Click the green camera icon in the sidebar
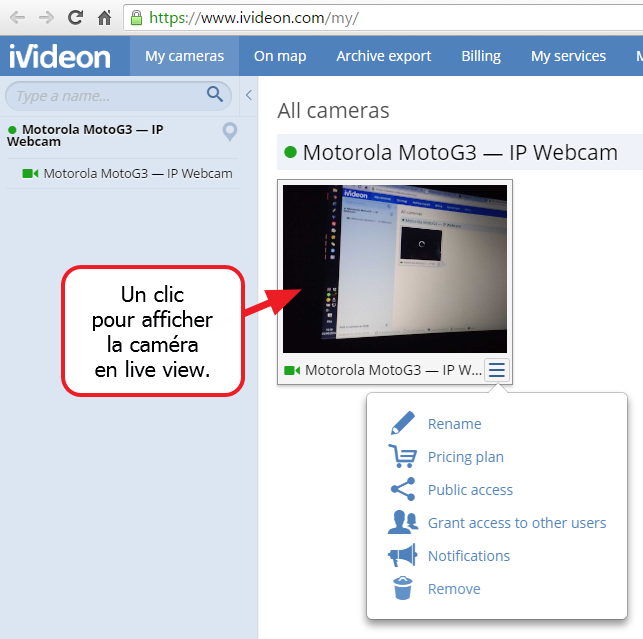 point(30,173)
